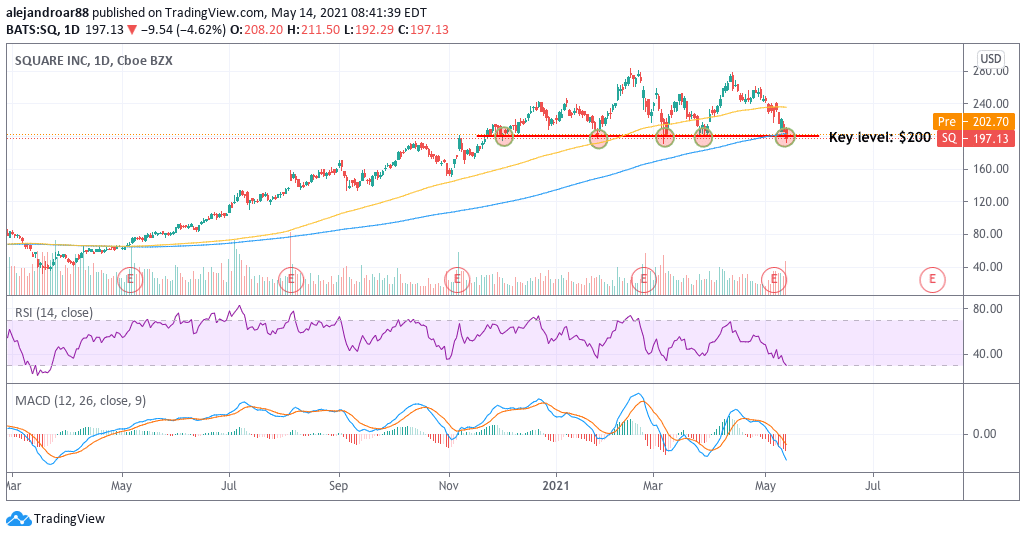Open the earnings E marker near May 2021
Viewport: 1026px width, 537px height.
pos(774,280)
